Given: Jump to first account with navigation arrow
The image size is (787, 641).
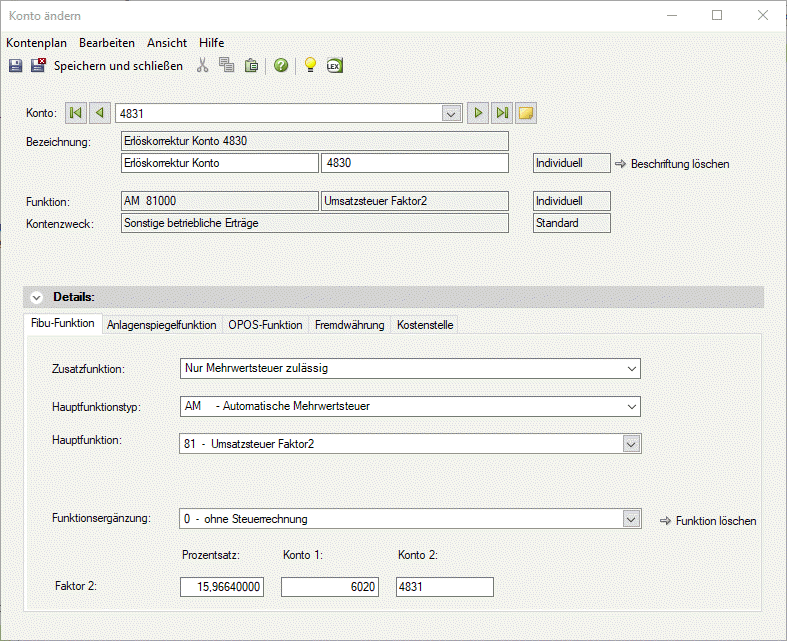Looking at the screenshot, I should point(76,113).
